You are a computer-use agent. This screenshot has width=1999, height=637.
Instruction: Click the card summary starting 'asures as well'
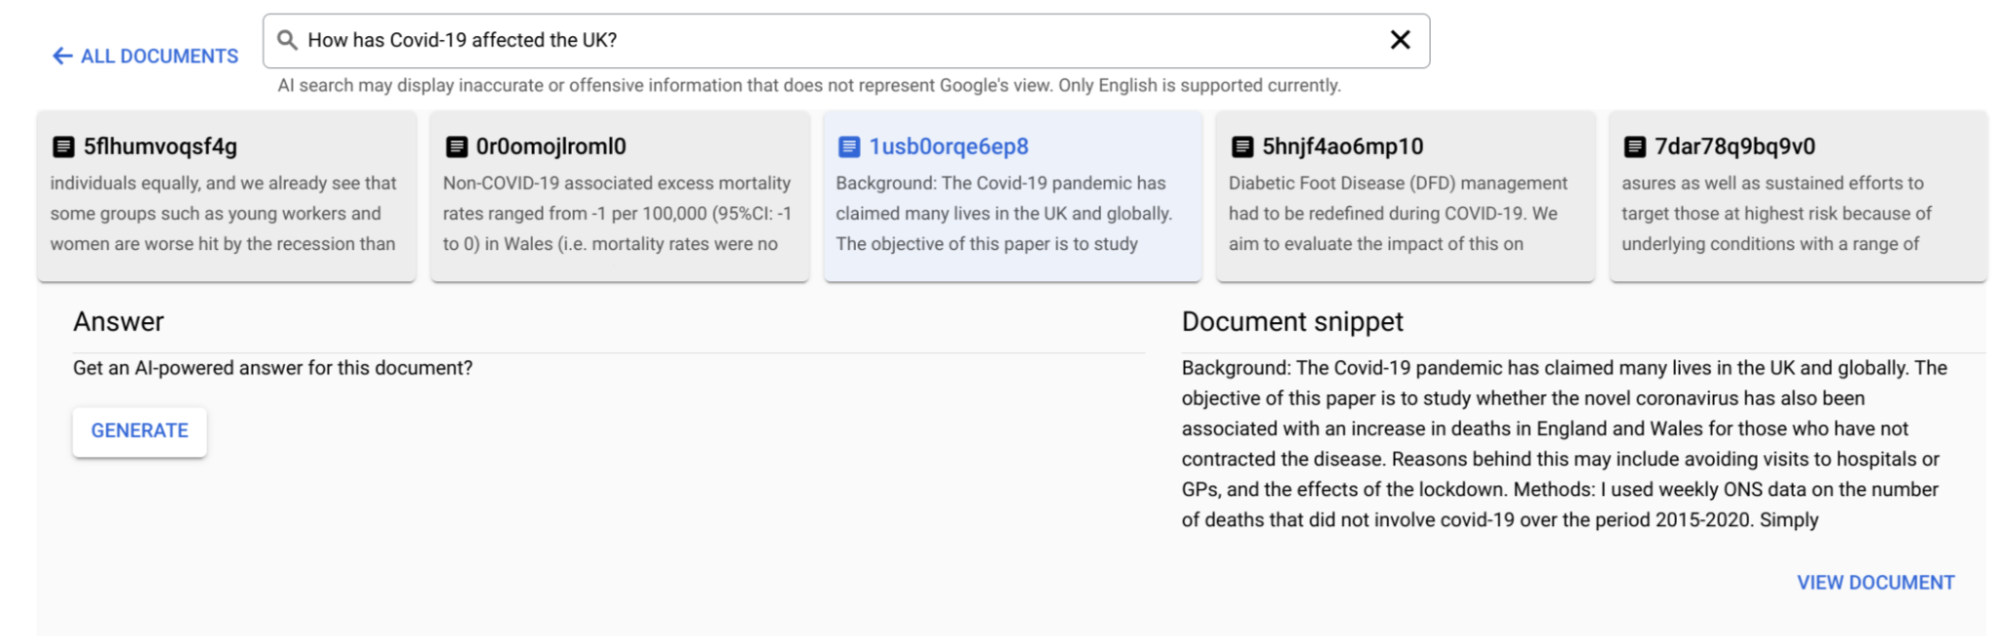coord(1776,214)
